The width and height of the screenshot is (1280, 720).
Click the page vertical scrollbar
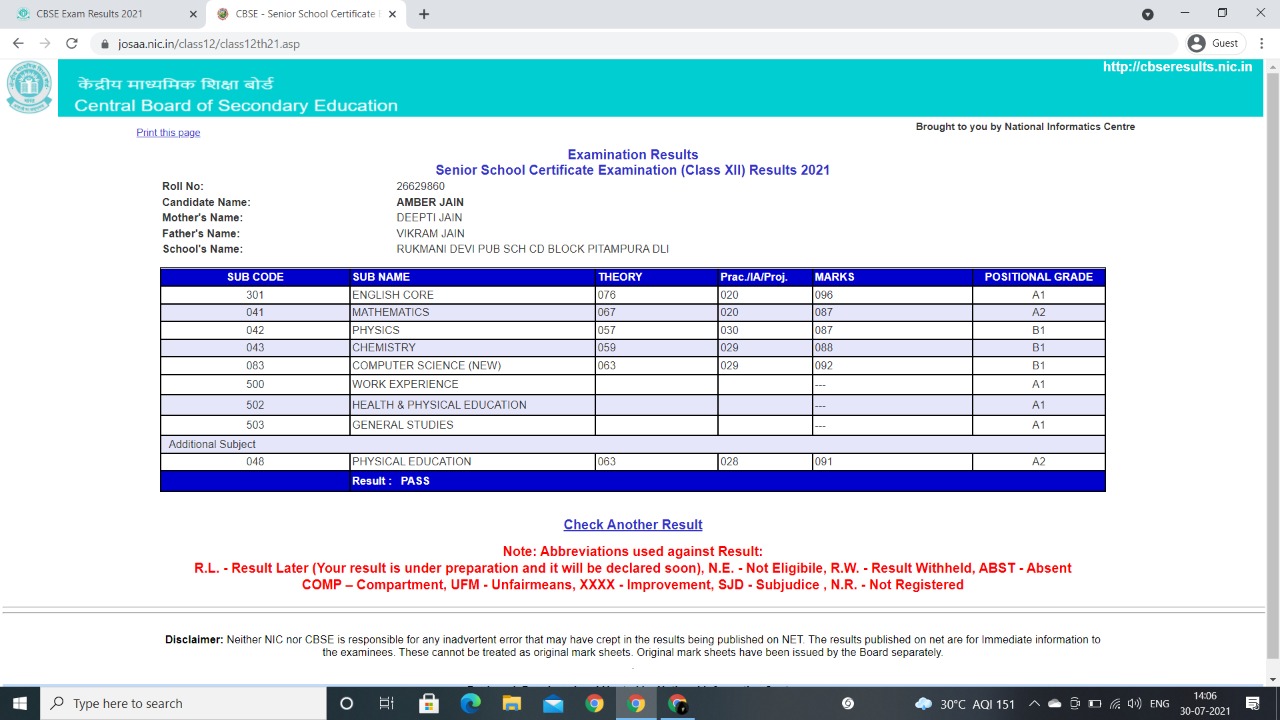click(1273, 364)
